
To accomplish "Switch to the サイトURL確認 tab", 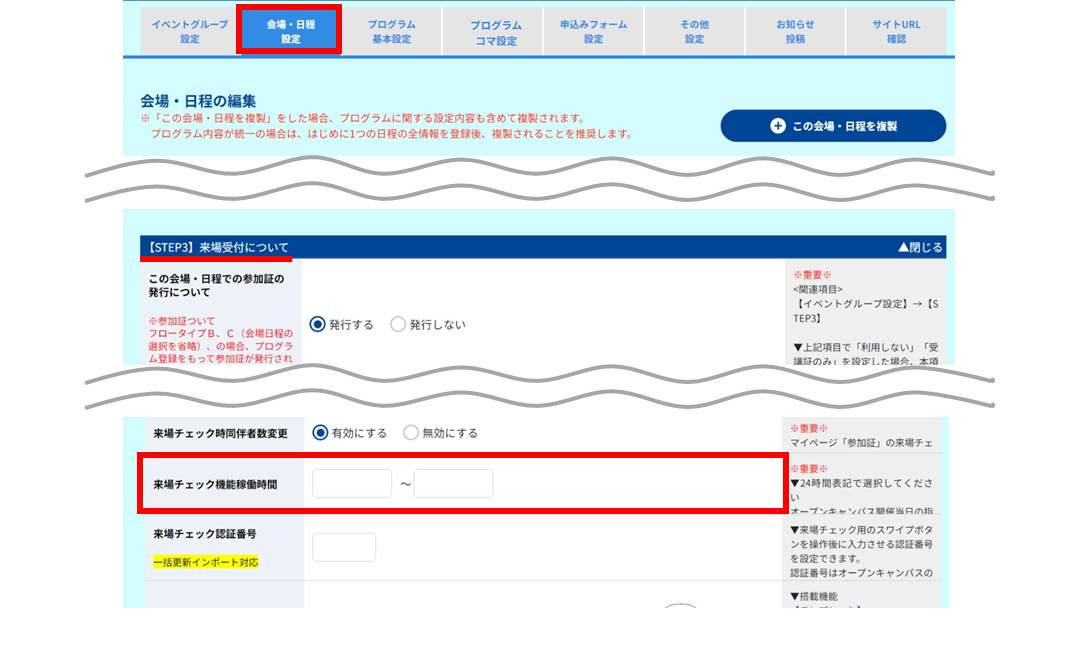I will pos(896,31).
